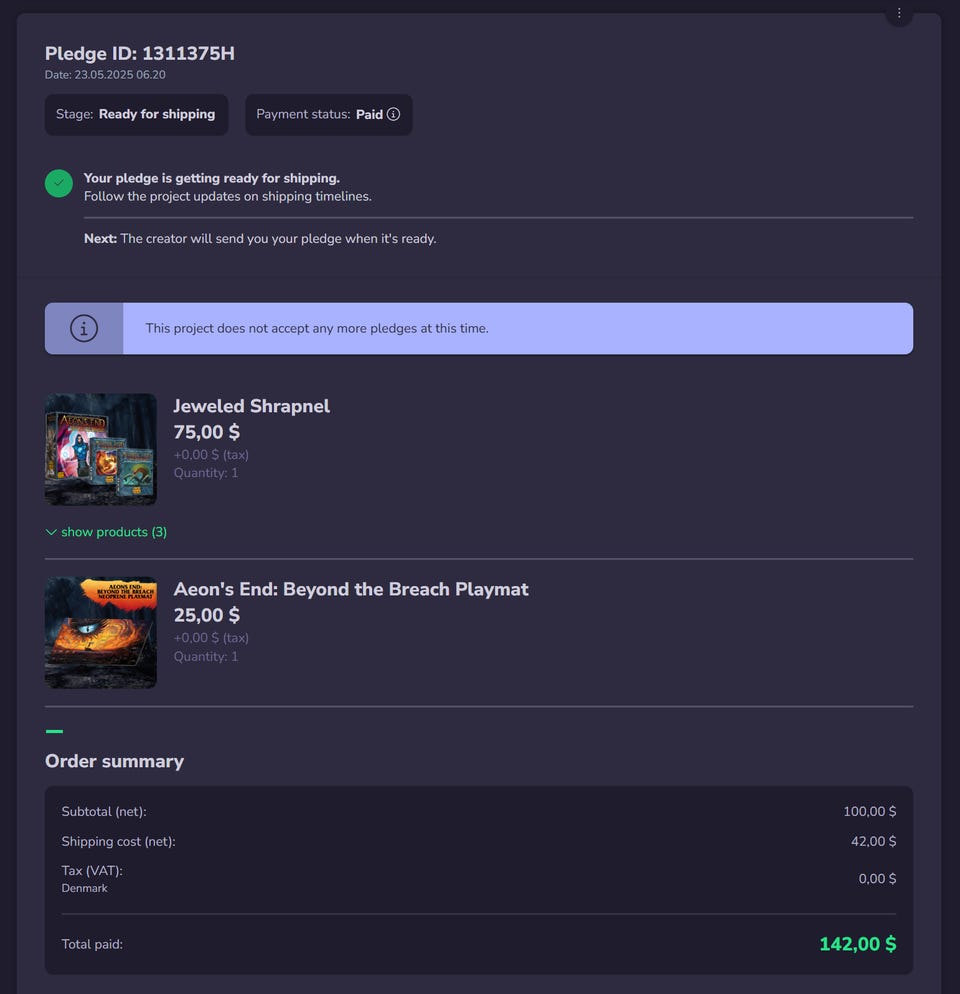Click the Jeweled Shrapnel title

click(x=252, y=406)
